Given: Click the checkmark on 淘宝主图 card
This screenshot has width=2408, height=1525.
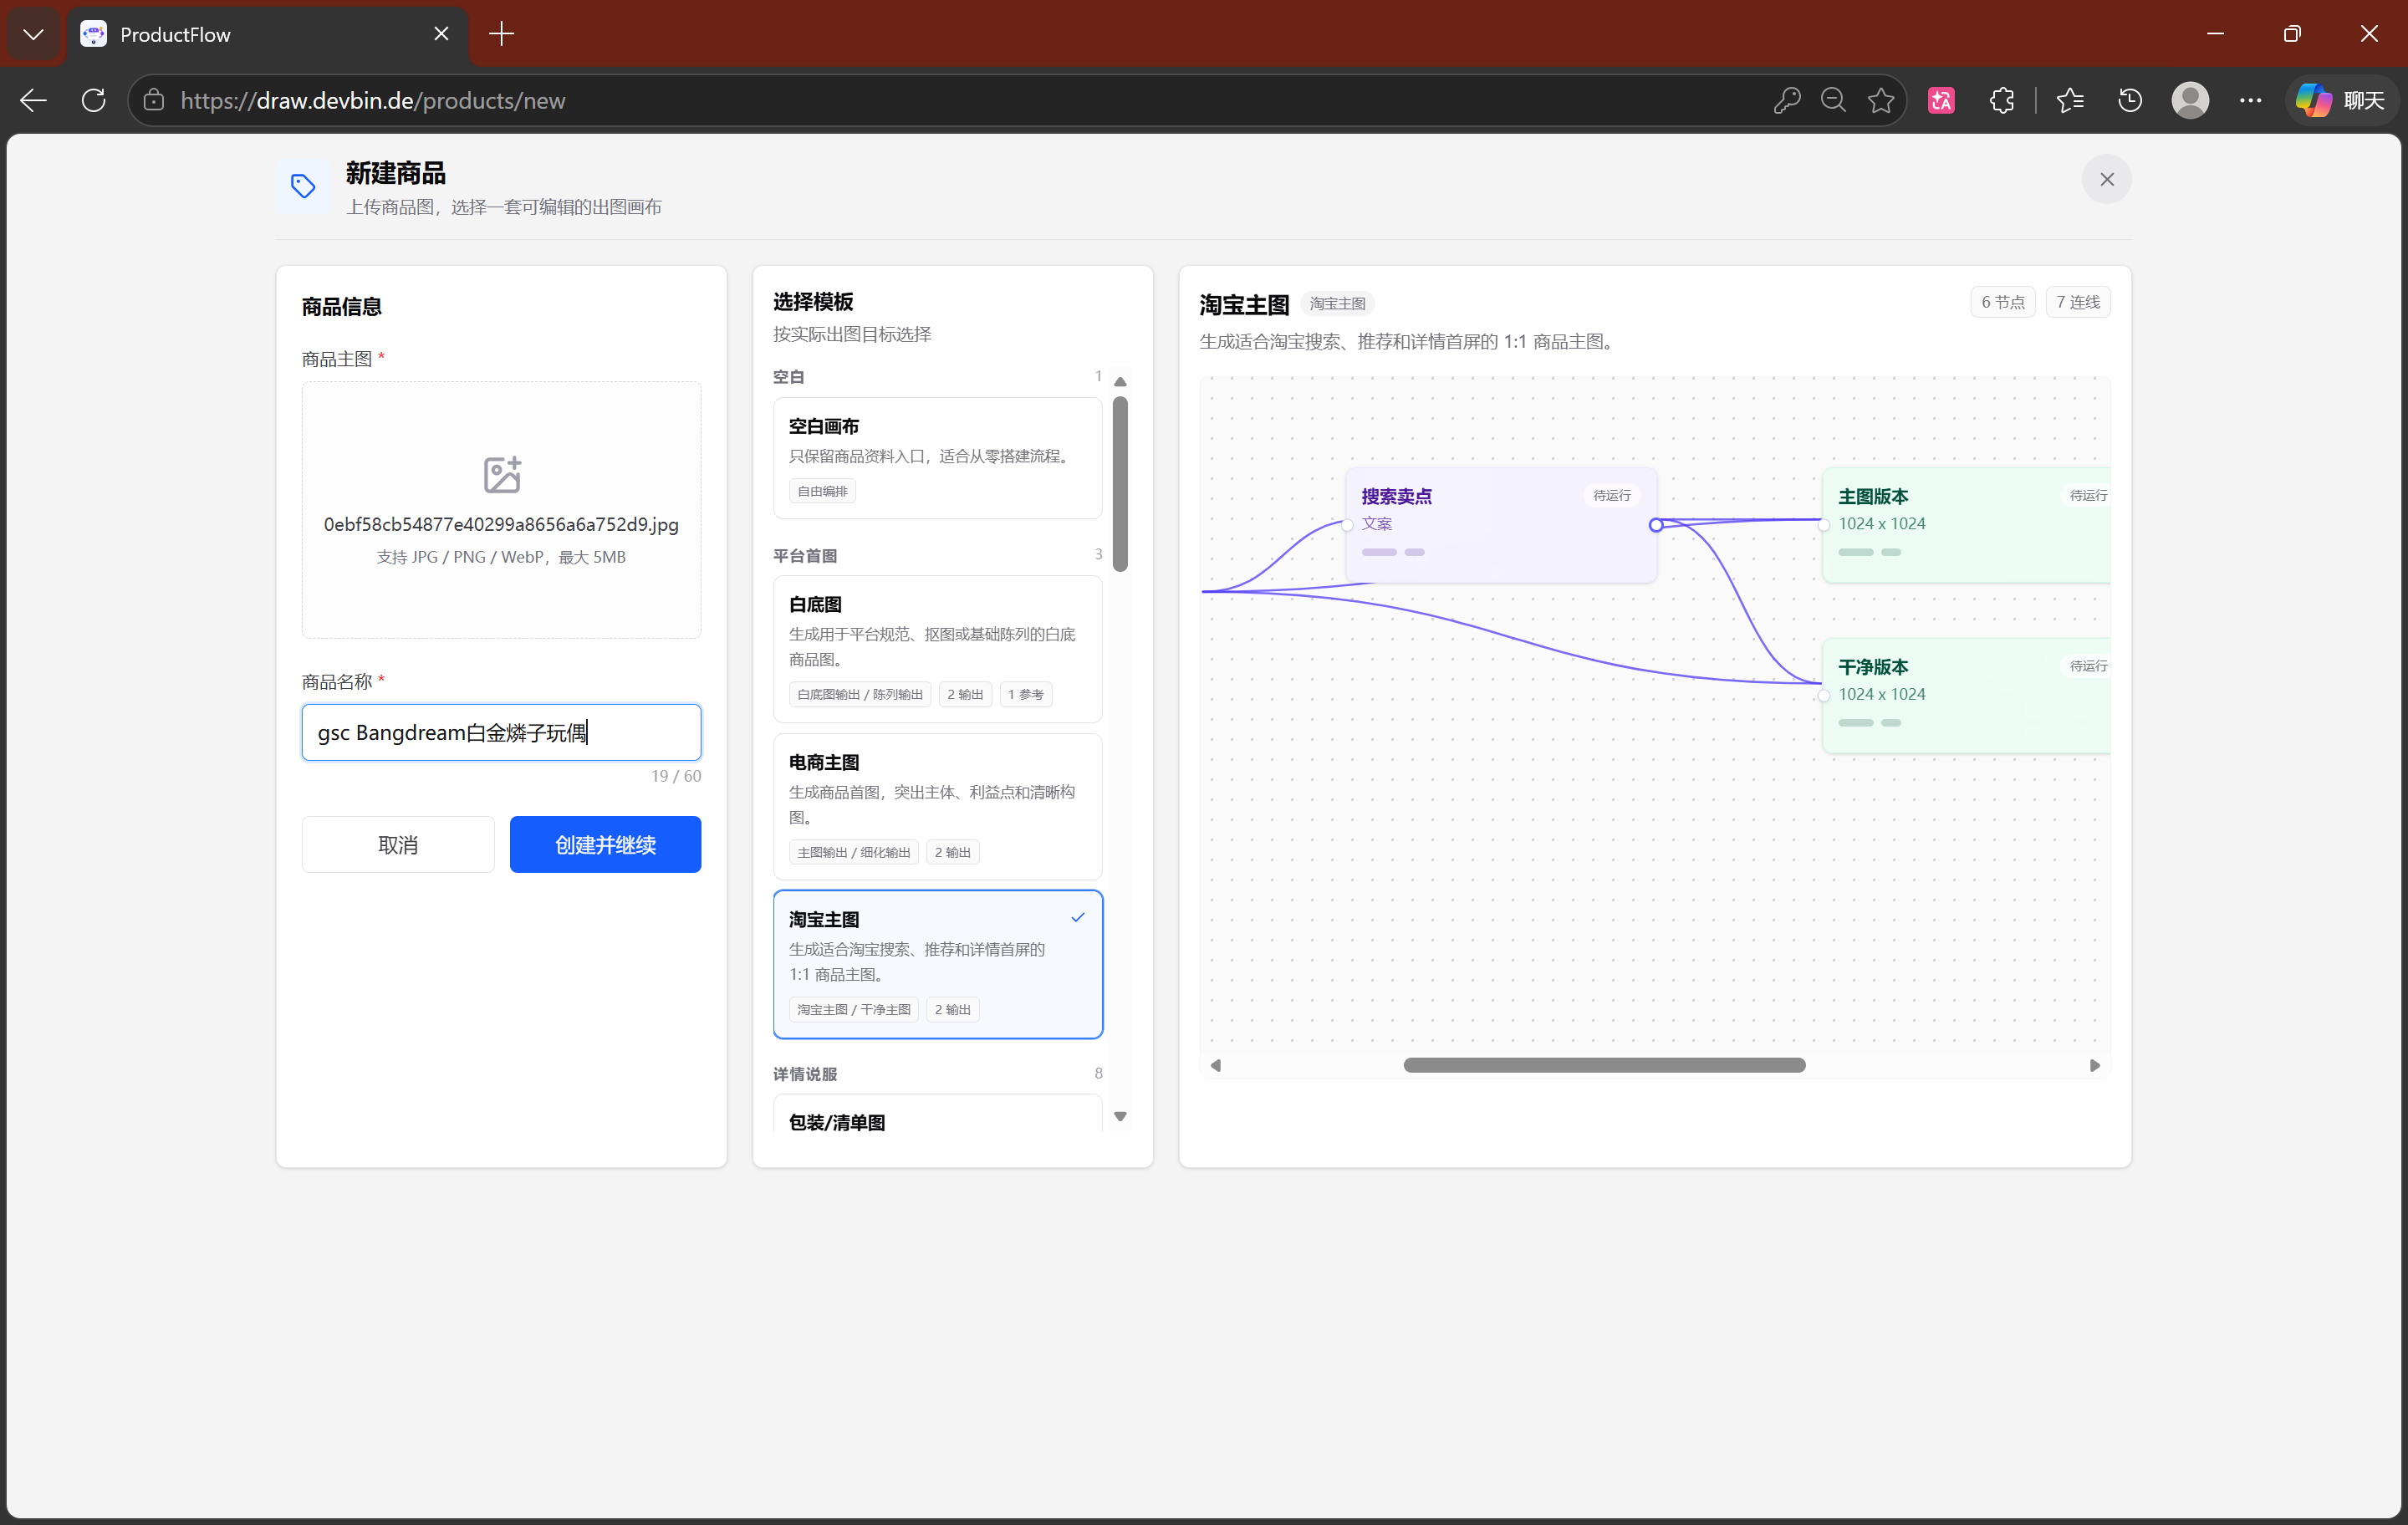Looking at the screenshot, I should tap(1078, 917).
